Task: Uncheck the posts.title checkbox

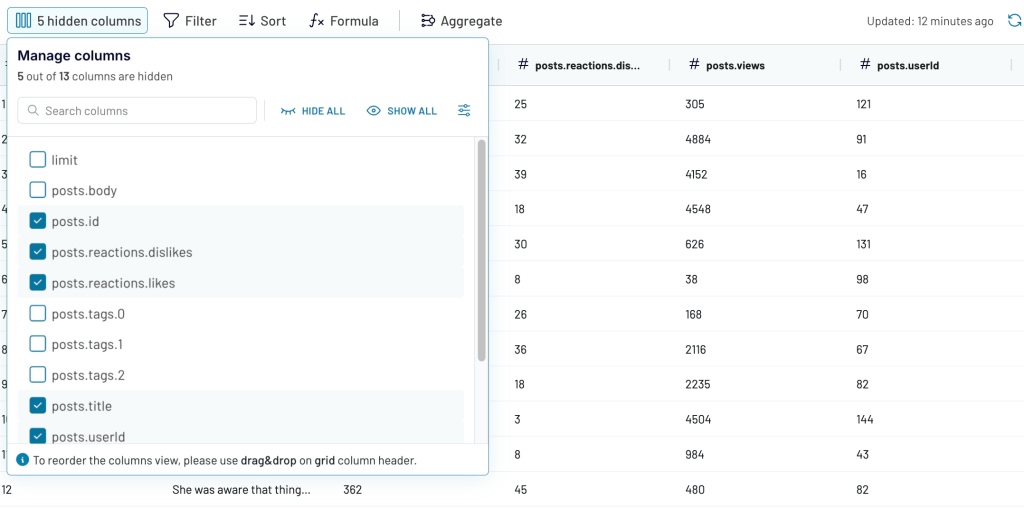Action: [38, 406]
